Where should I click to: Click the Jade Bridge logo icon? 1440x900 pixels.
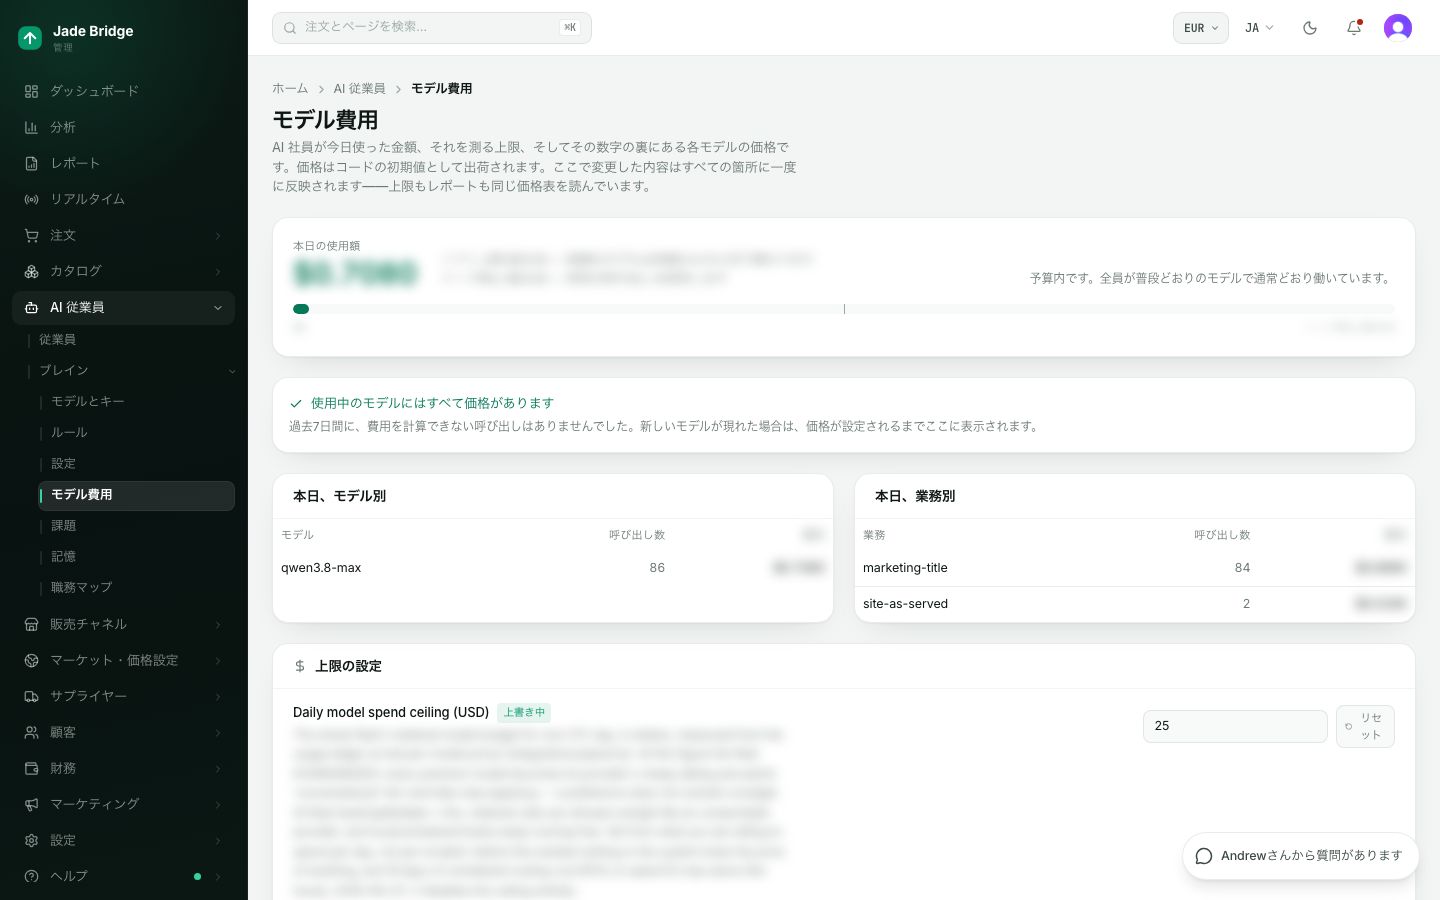tap(30, 38)
